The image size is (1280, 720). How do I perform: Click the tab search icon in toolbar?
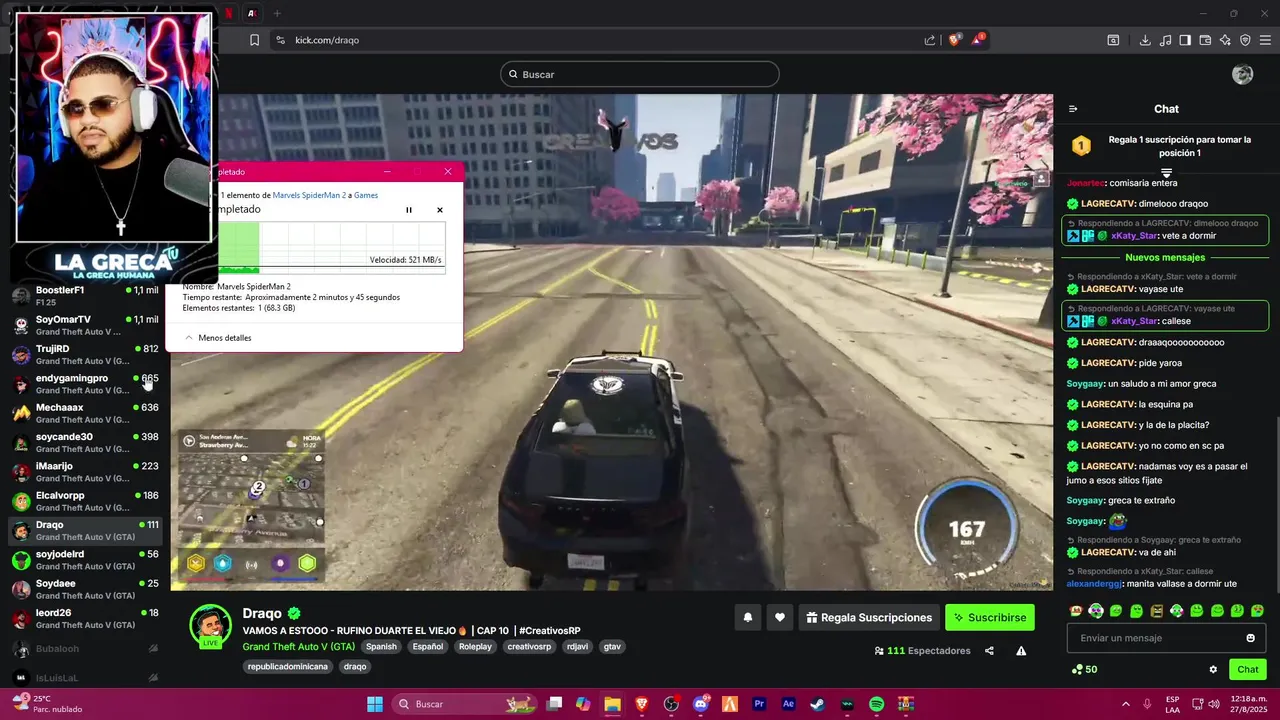pos(1113,40)
